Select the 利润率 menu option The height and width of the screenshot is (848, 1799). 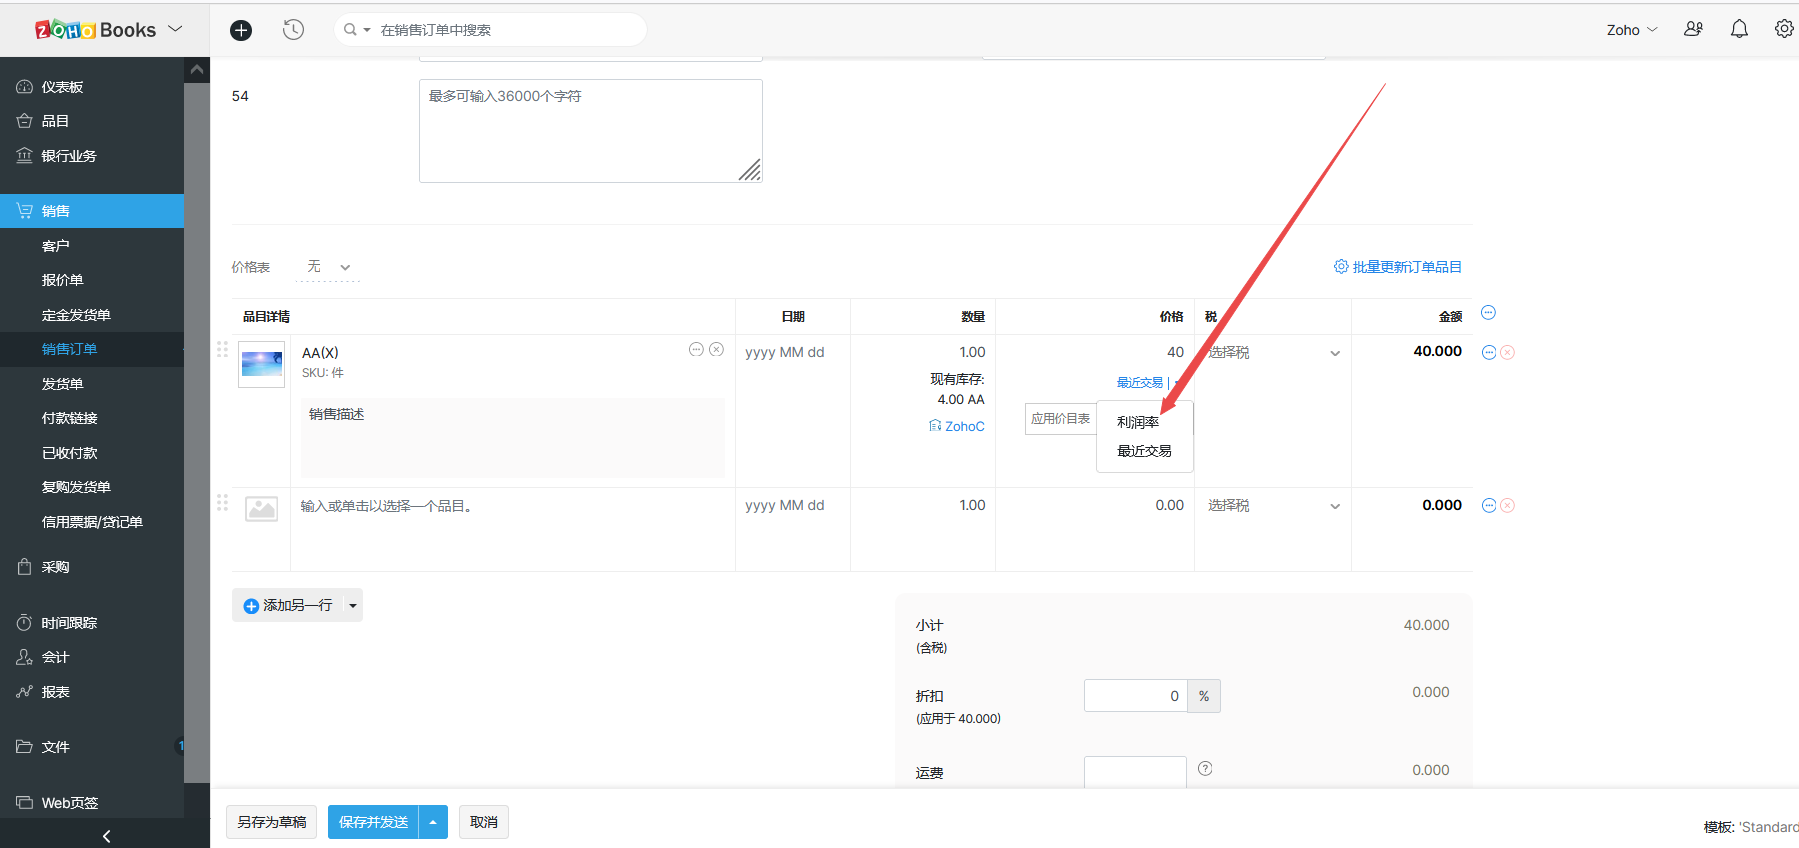coord(1138,422)
